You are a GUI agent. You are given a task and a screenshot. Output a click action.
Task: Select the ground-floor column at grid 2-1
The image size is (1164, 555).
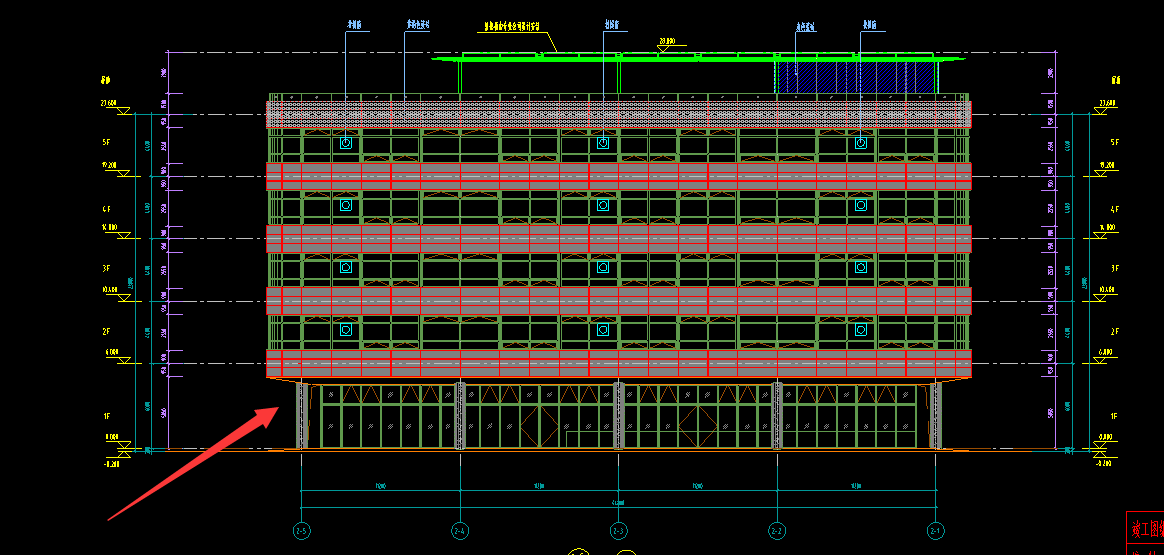click(936, 415)
